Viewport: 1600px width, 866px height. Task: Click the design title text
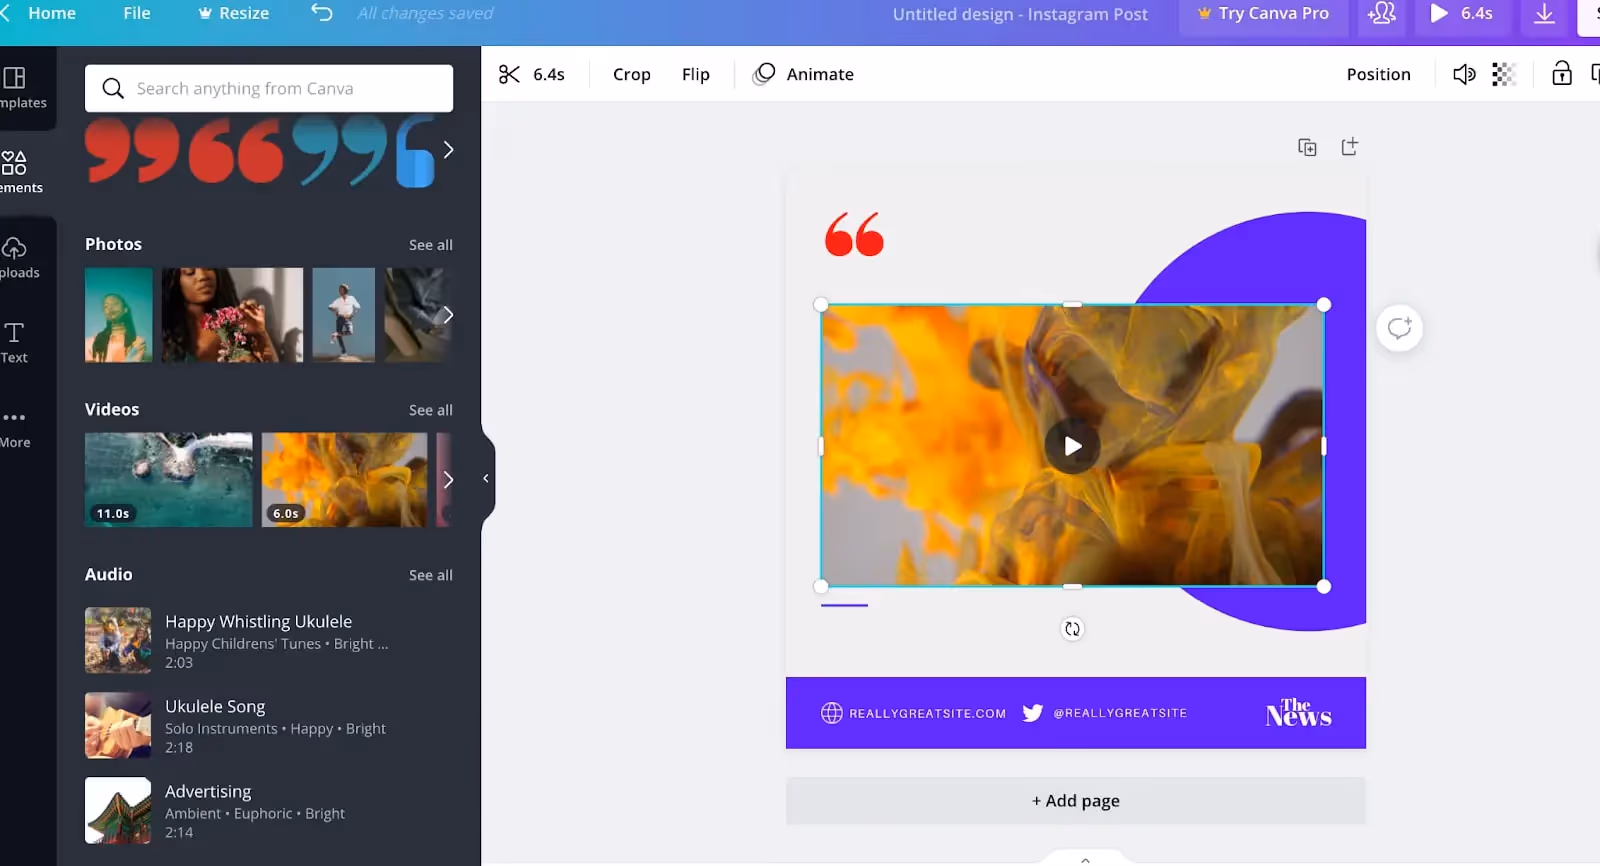[x=1020, y=14]
